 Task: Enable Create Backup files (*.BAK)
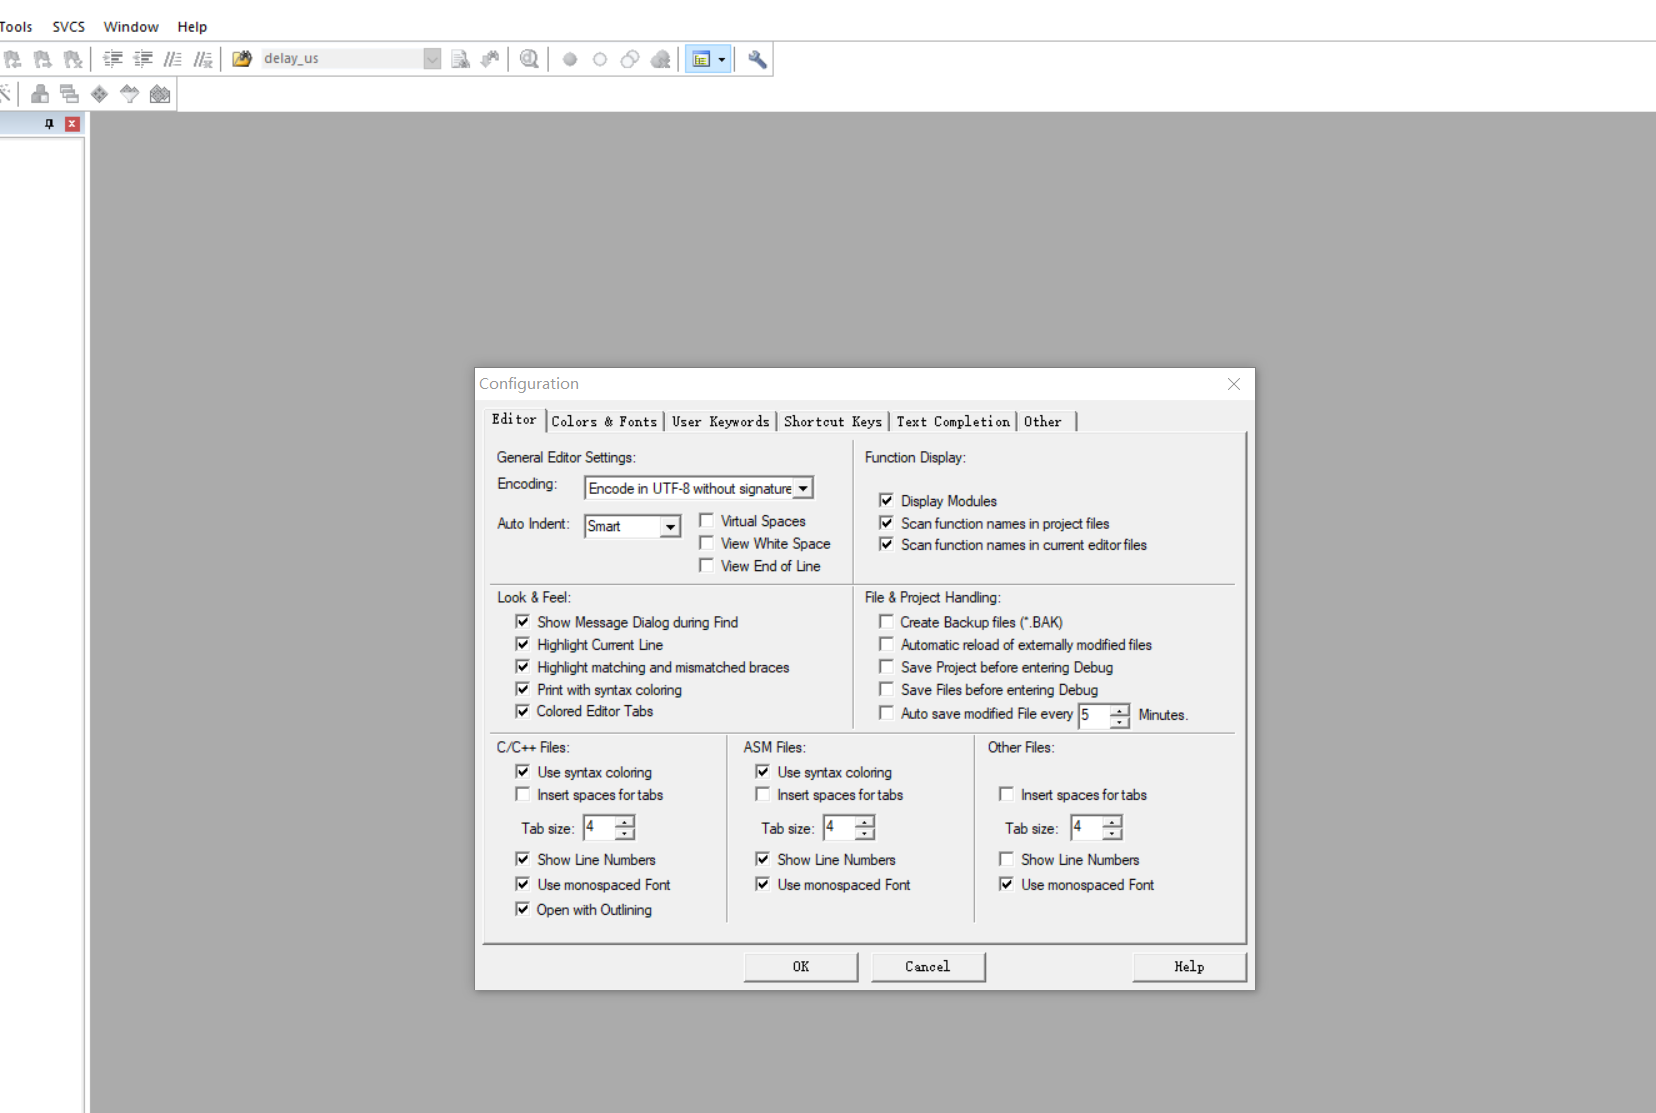coord(886,622)
